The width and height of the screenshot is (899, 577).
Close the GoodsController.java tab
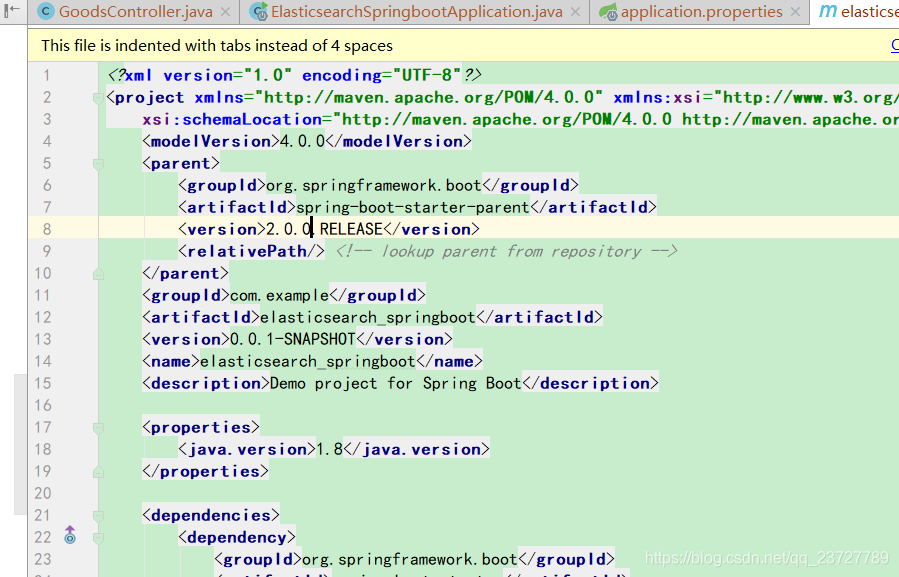(x=226, y=12)
